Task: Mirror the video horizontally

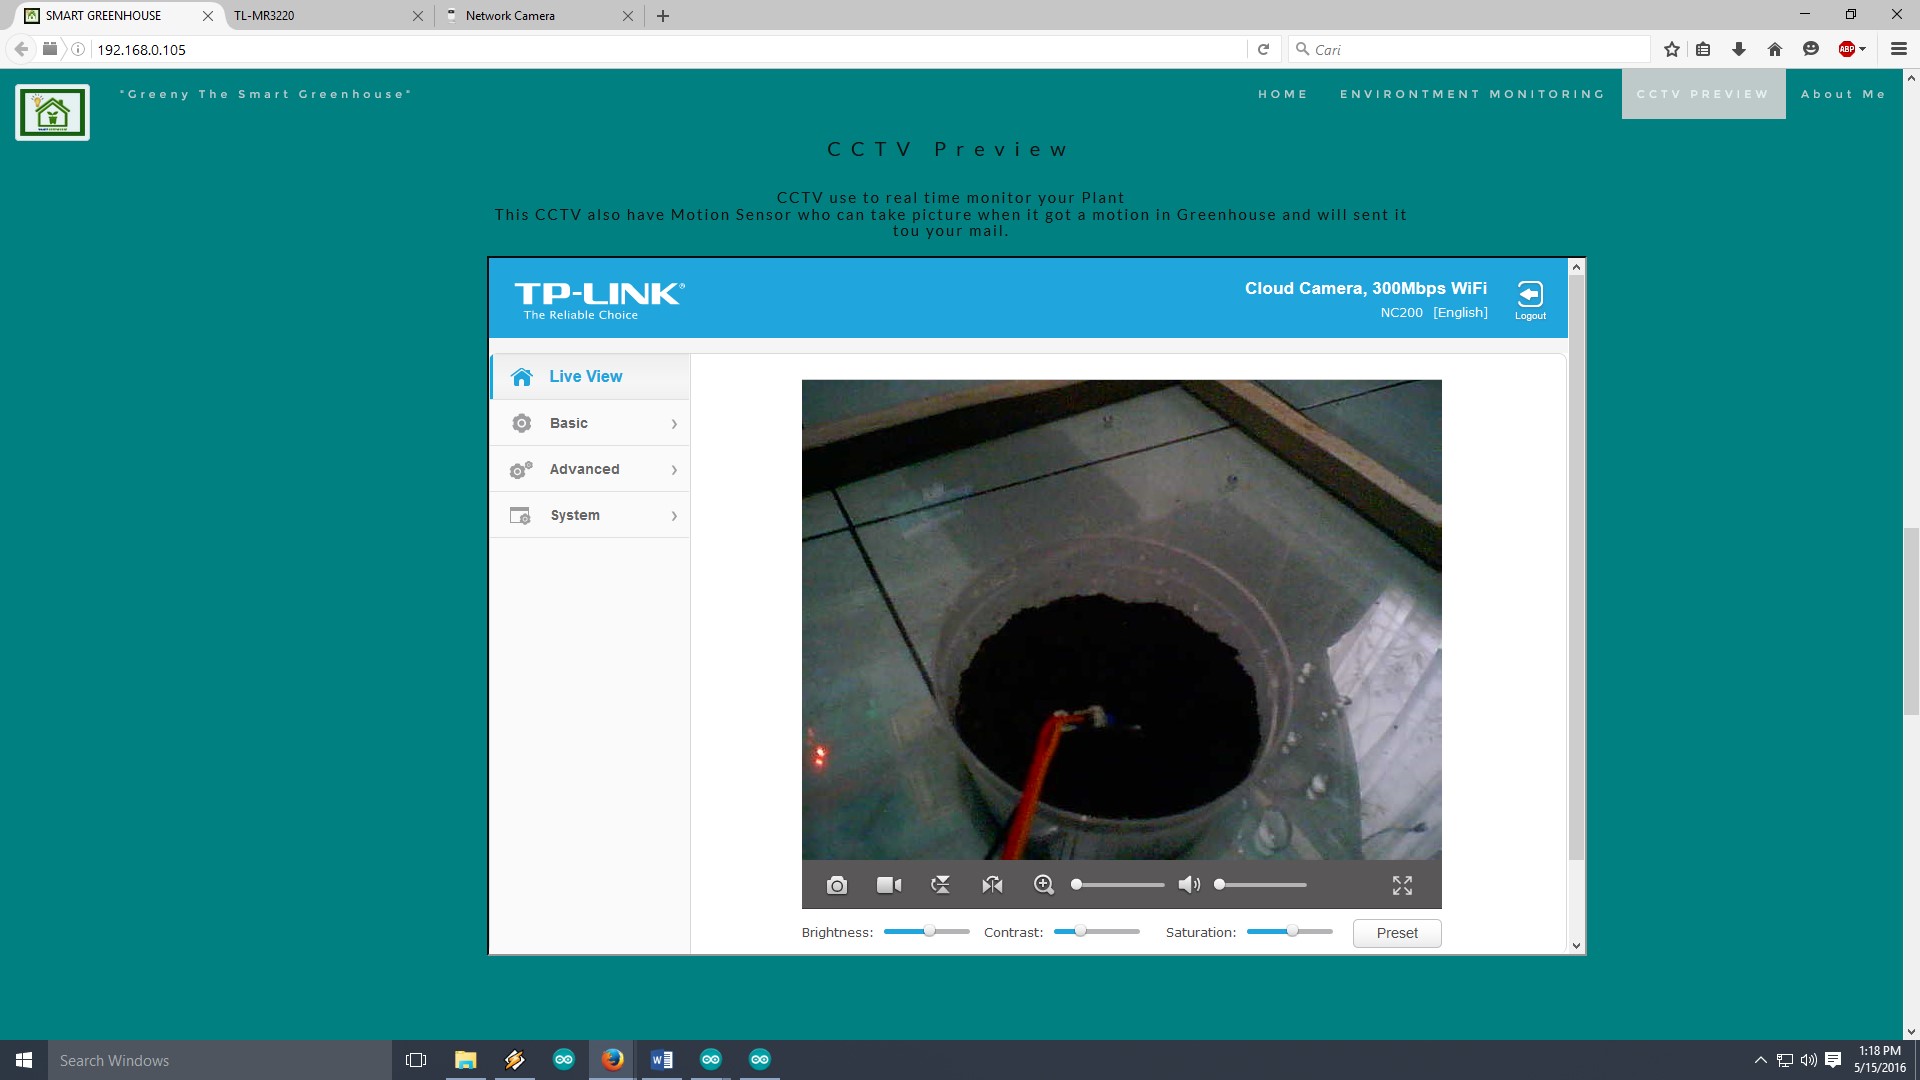Action: tap(992, 885)
